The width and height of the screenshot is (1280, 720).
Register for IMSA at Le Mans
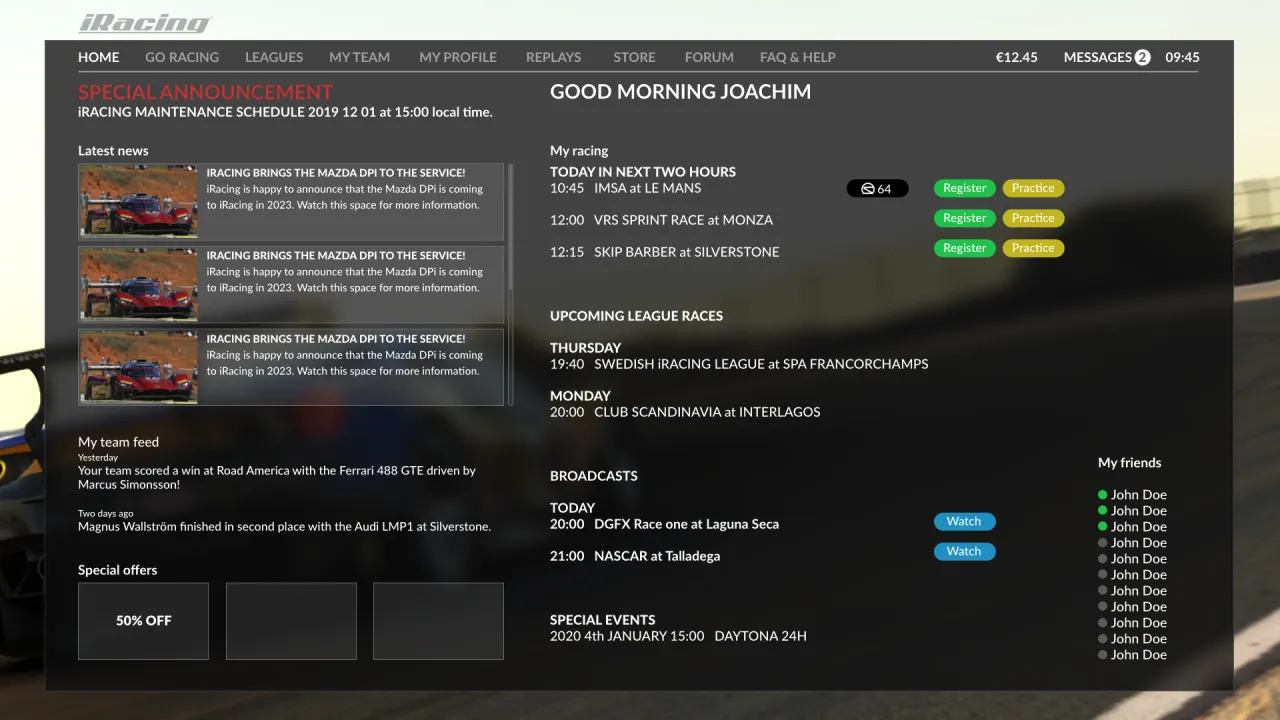tap(964, 188)
